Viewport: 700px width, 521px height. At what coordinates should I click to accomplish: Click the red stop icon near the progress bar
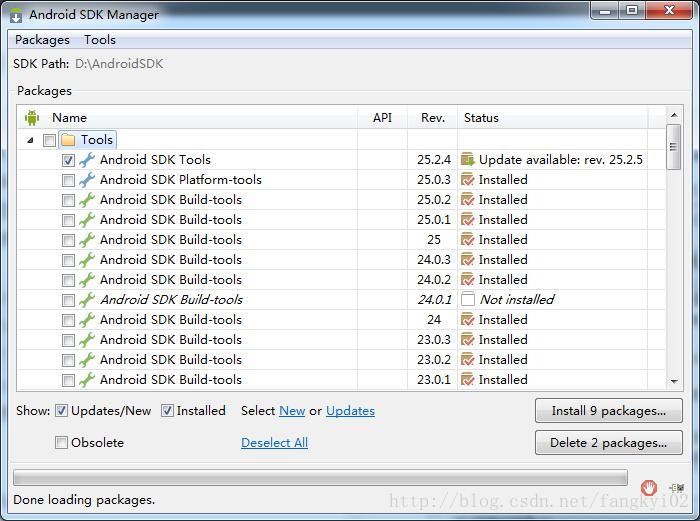point(649,487)
